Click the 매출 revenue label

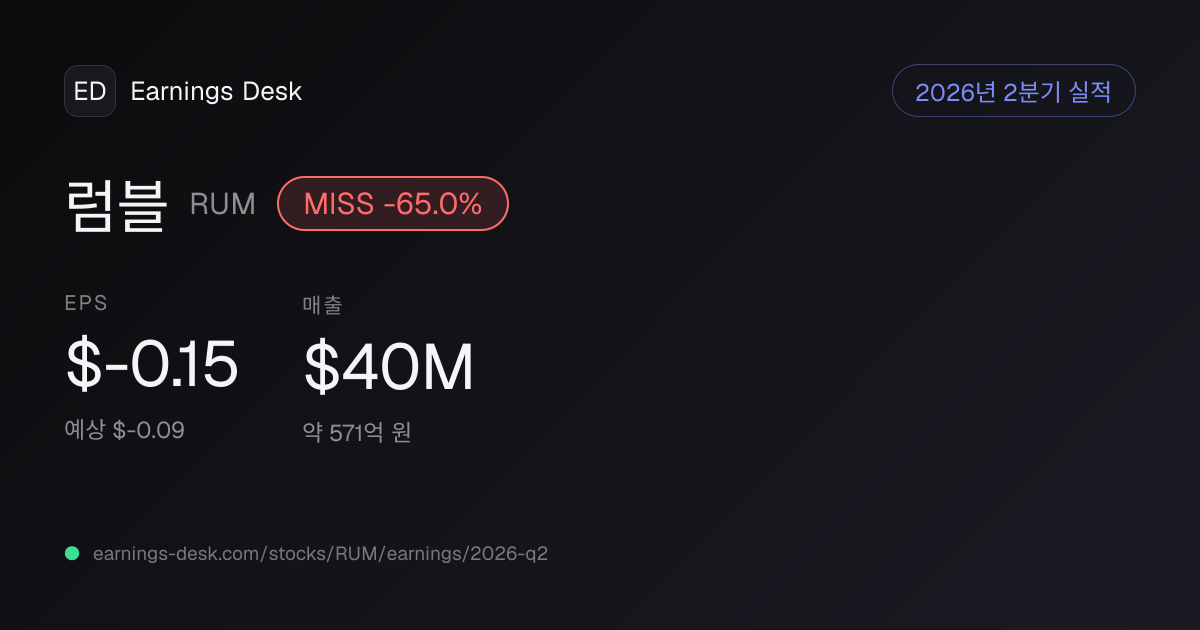point(323,305)
